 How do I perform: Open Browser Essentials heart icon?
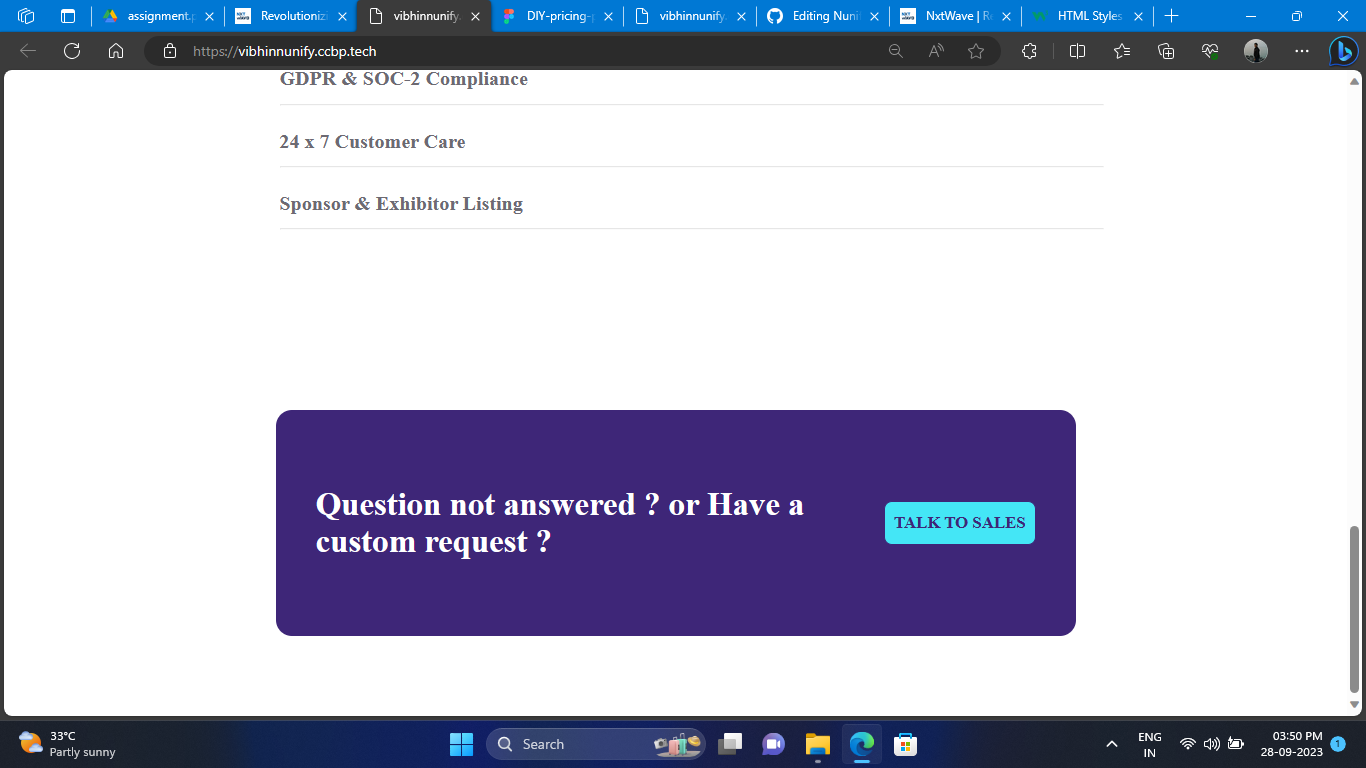1208,50
